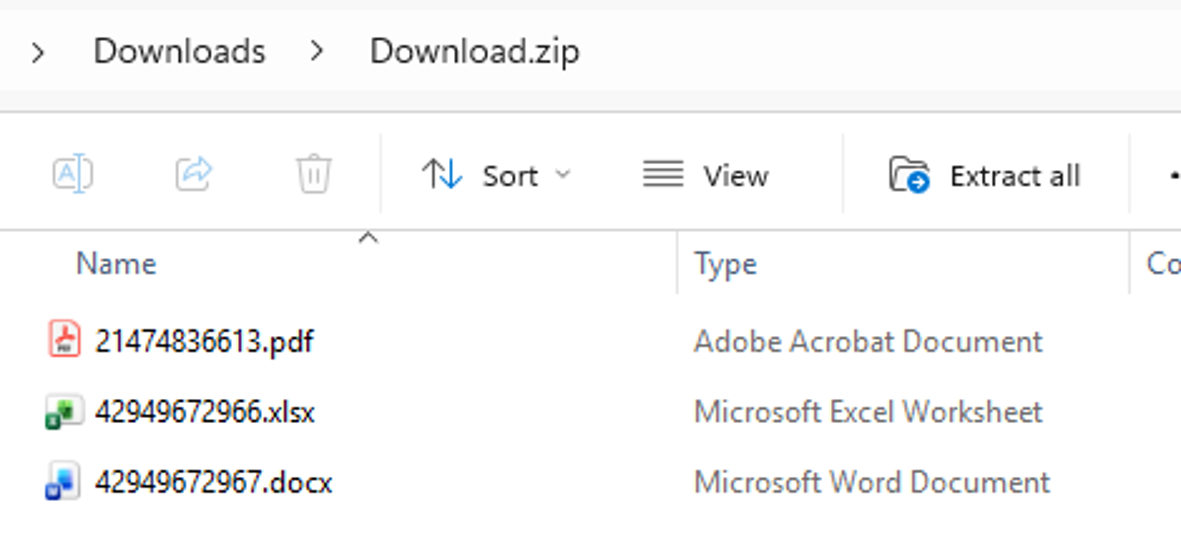Sort files by Name column header
Screen dimensions: 1181x553
pyautogui.click(x=116, y=264)
